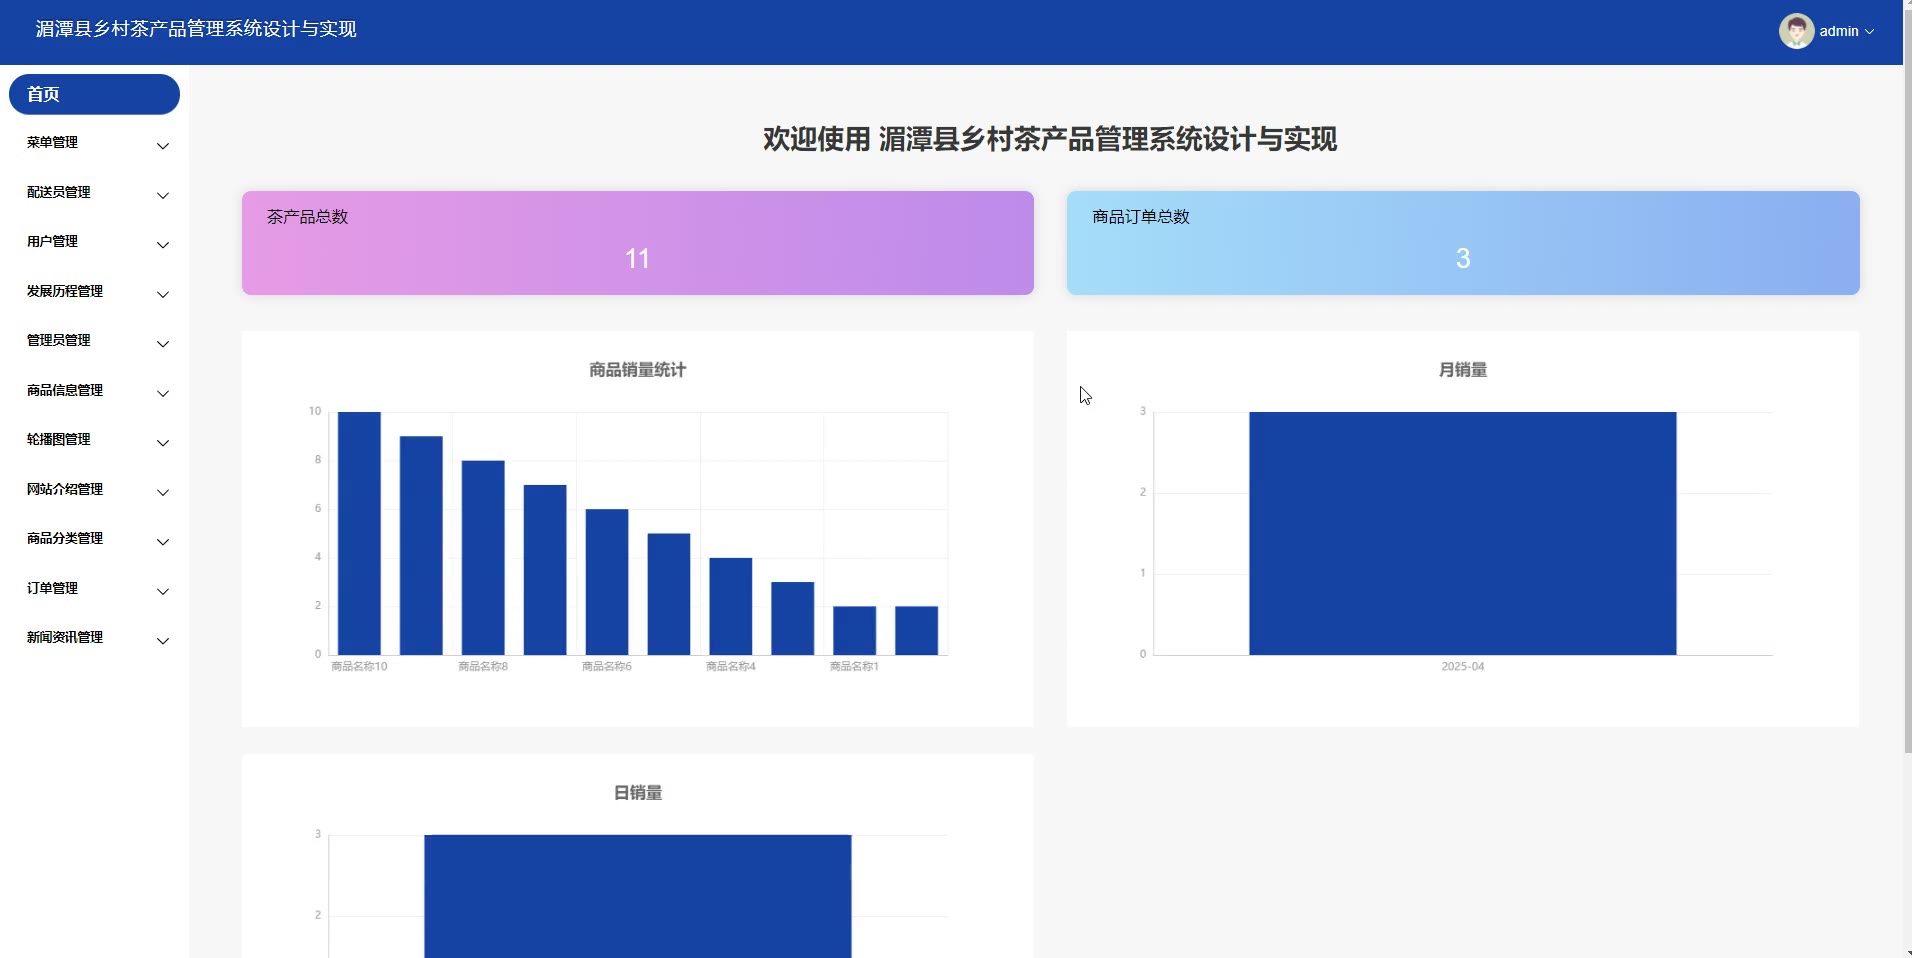Open the 订单管理 sidebar section
Screen dimensions: 1912x958
point(94,589)
